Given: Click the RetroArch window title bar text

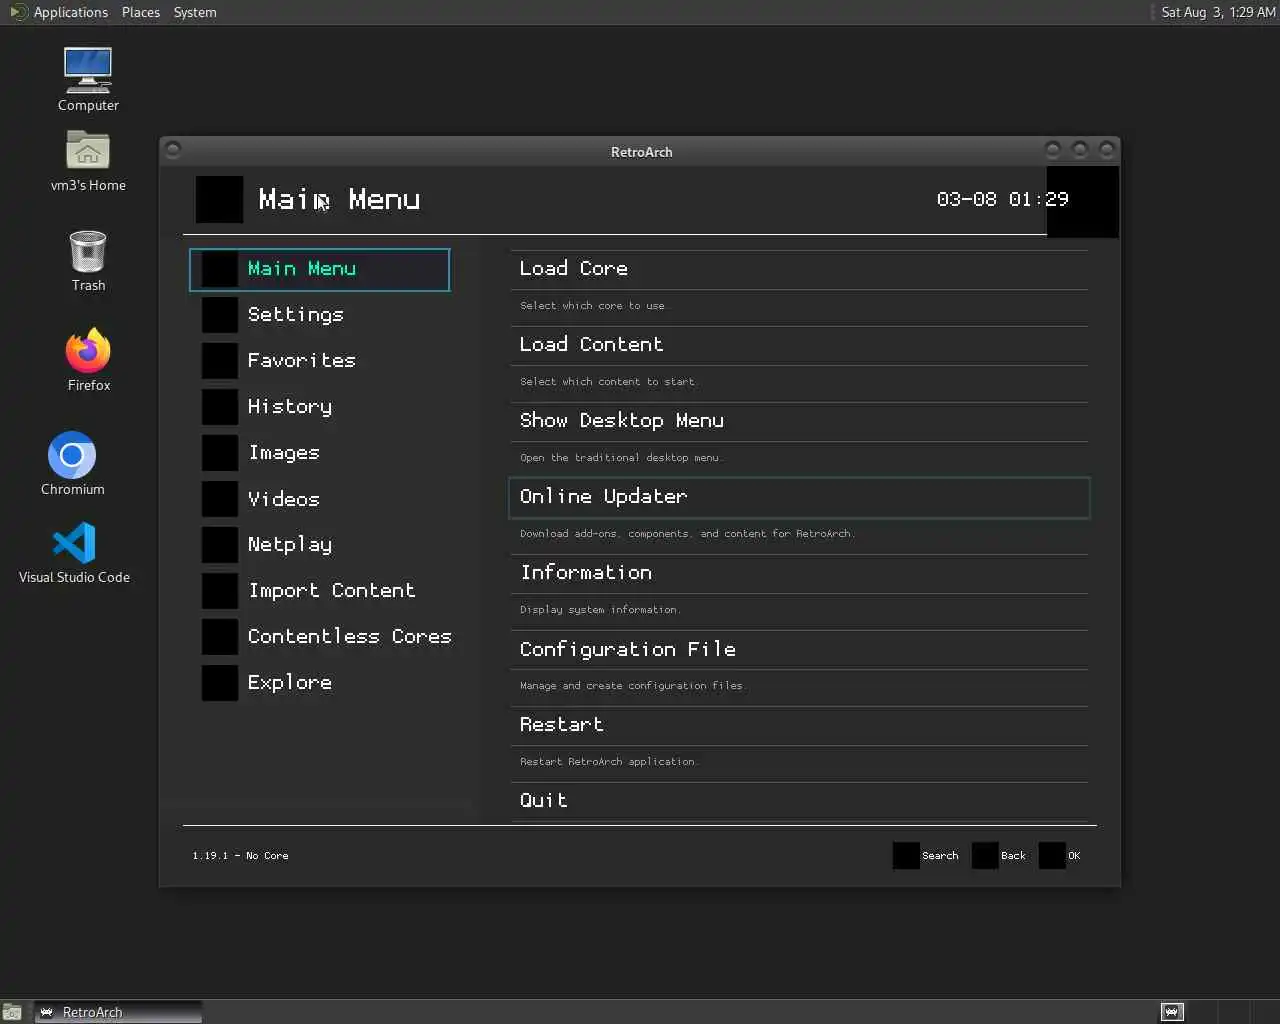Looking at the screenshot, I should [x=641, y=152].
